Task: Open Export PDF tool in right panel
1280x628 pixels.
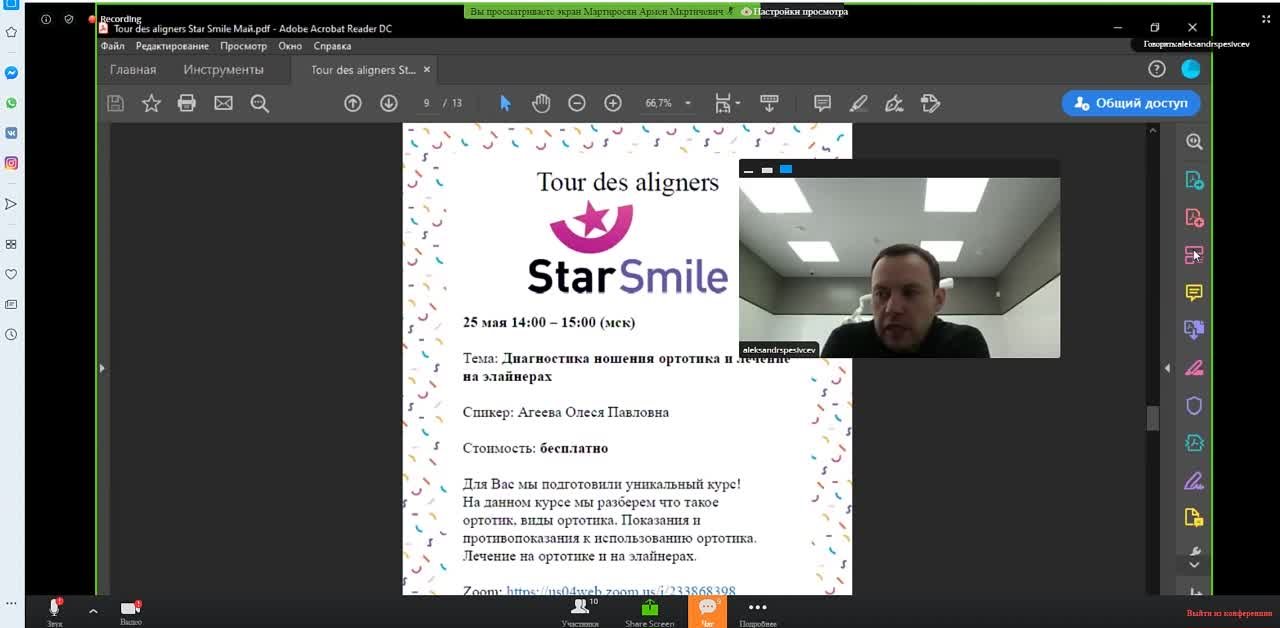Action: tap(1194, 180)
